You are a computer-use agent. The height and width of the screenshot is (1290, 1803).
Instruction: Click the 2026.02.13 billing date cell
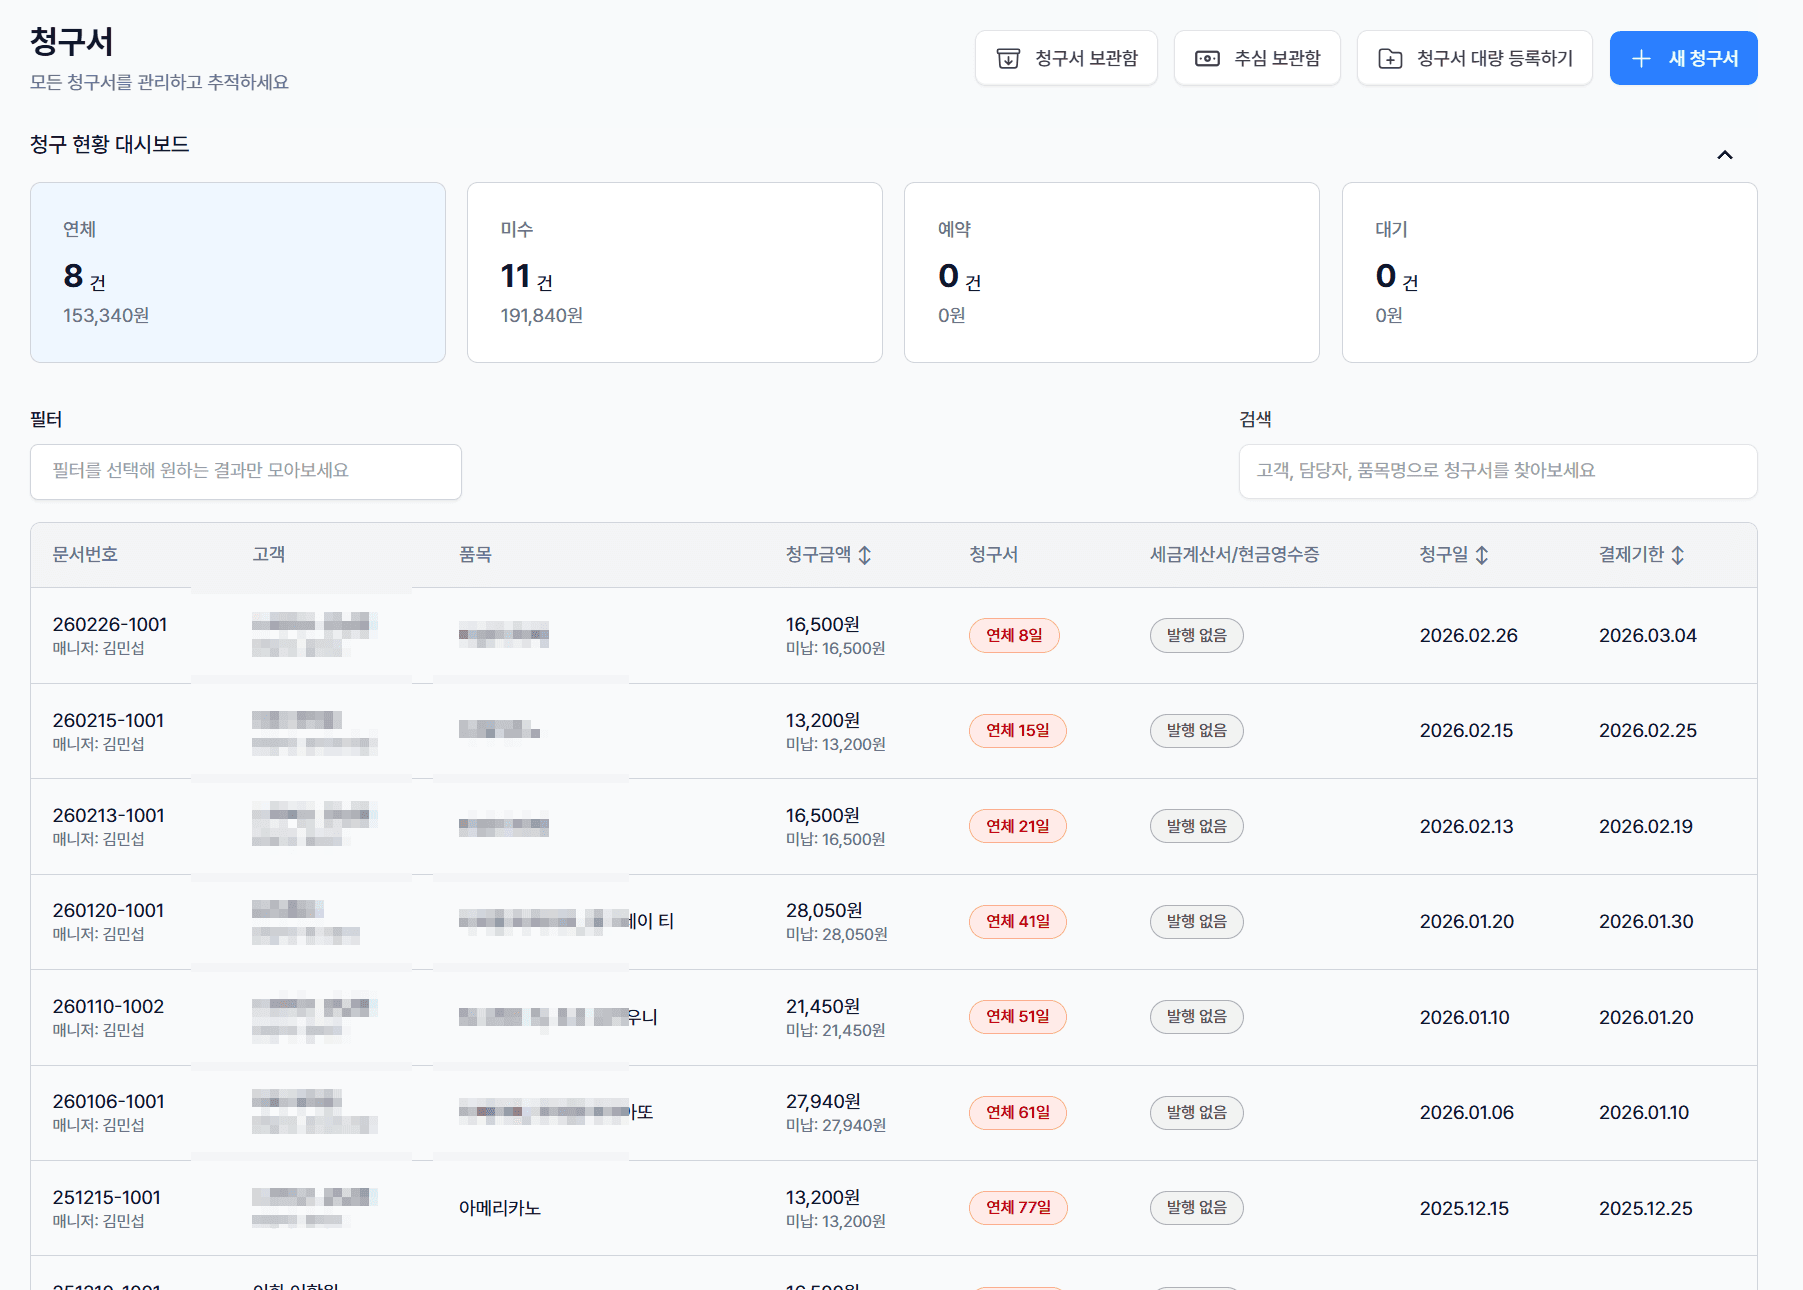pyautogui.click(x=1467, y=826)
